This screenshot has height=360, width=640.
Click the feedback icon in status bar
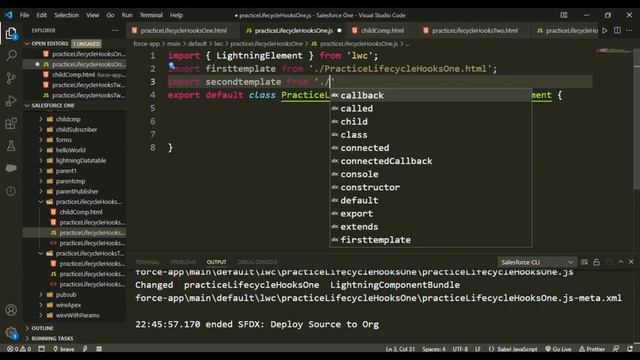coord(616,349)
